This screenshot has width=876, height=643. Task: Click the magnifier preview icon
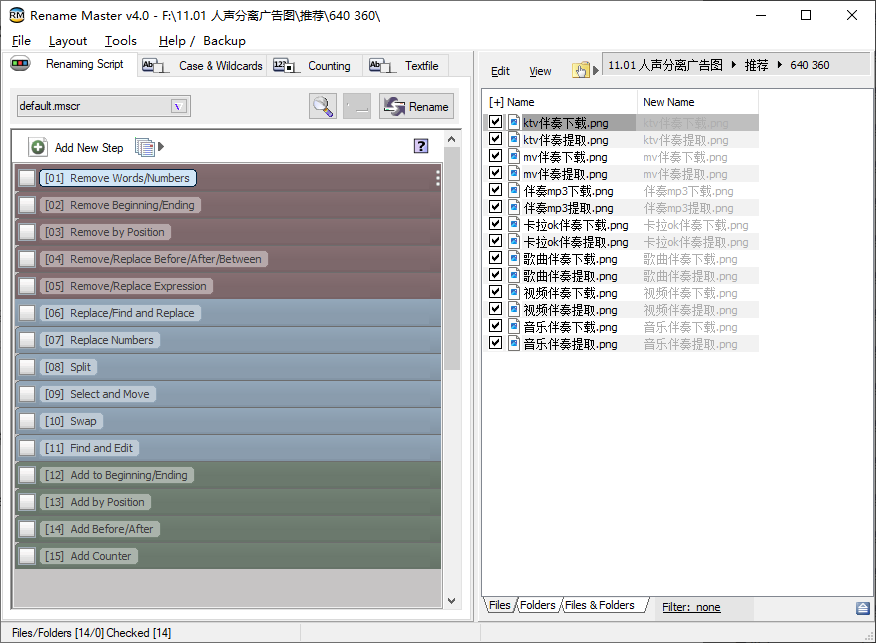coord(323,106)
